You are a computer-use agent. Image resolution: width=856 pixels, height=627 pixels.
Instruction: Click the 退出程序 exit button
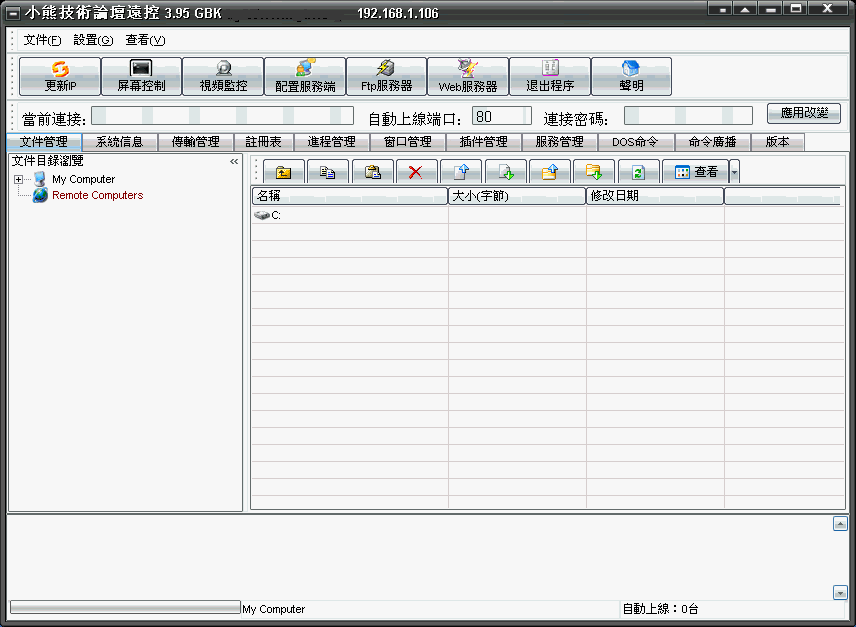(x=549, y=76)
